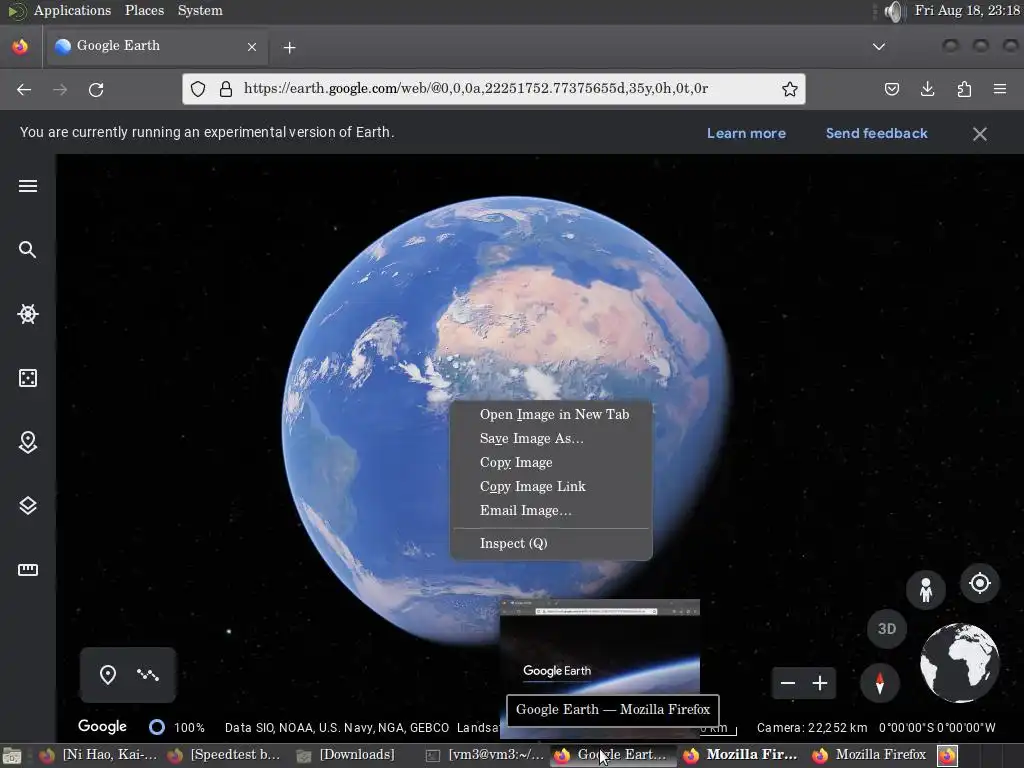Open the Google Earth hamburger menu
This screenshot has height=768, width=1024.
click(x=27, y=186)
